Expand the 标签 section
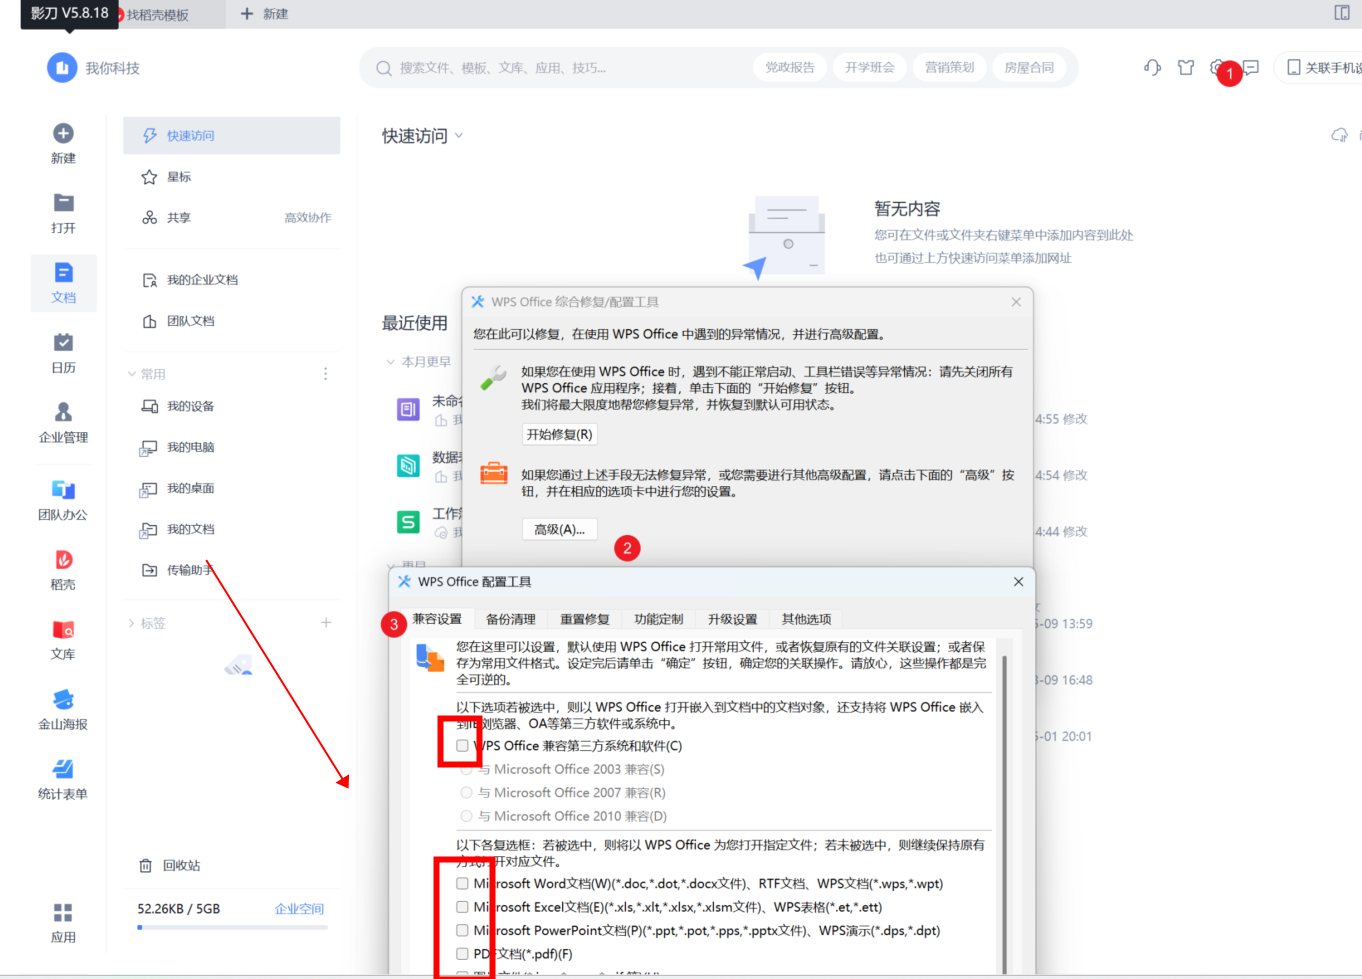Image resolution: width=1362 pixels, height=979 pixels. pos(132,623)
